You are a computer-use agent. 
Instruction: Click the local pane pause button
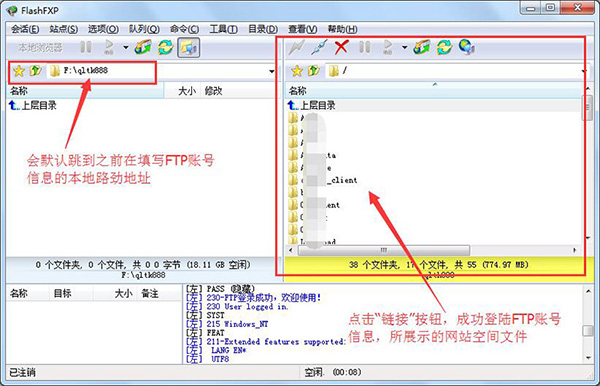tap(86, 47)
